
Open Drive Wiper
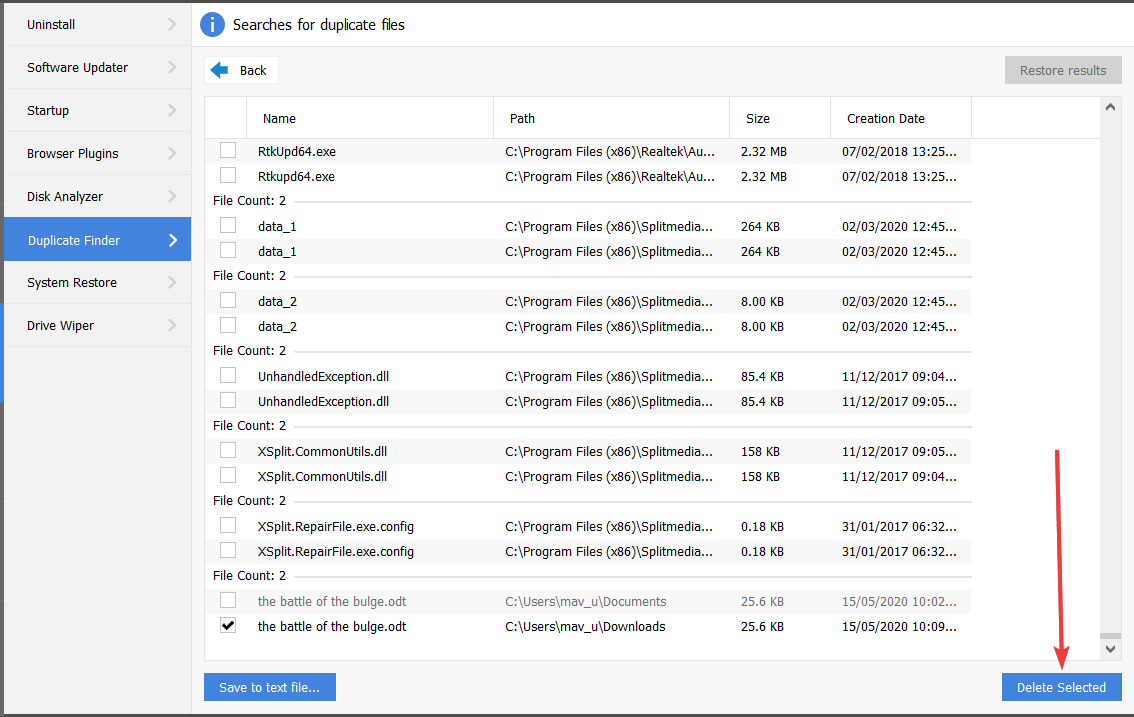(x=98, y=326)
